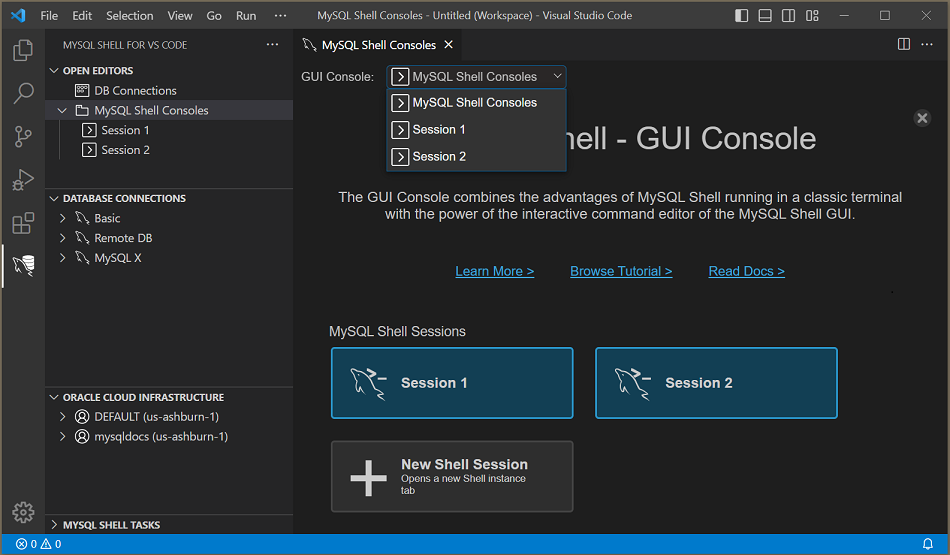Viewport: 950px width, 555px height.
Task: Click the New Shell Session button
Action: 452,477
